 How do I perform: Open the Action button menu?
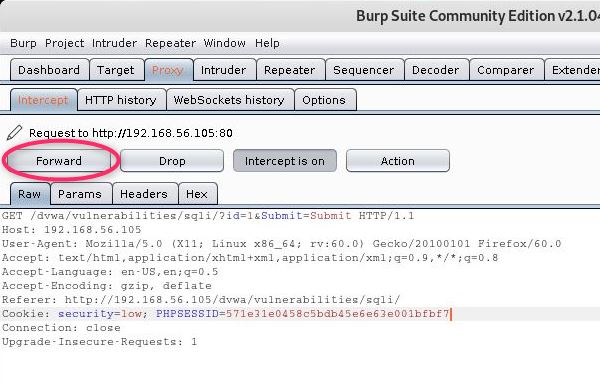pyautogui.click(x=398, y=161)
